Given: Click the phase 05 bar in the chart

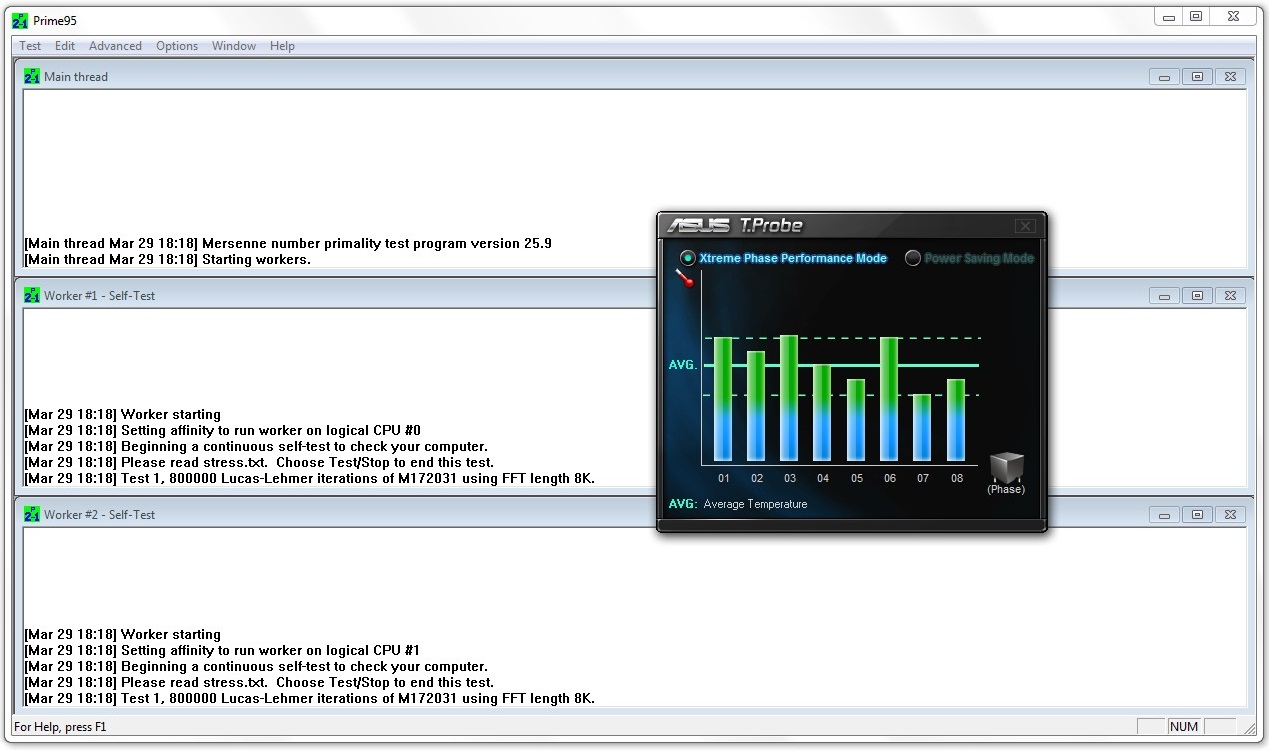Looking at the screenshot, I should (x=855, y=421).
